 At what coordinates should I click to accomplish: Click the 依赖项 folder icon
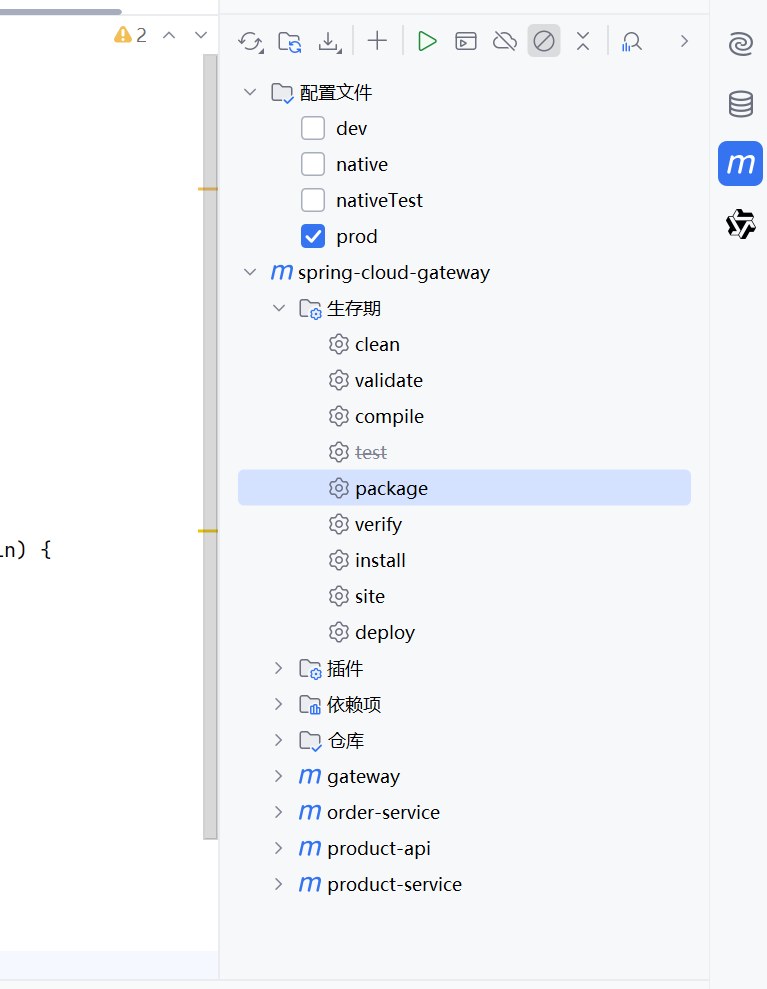[310, 705]
